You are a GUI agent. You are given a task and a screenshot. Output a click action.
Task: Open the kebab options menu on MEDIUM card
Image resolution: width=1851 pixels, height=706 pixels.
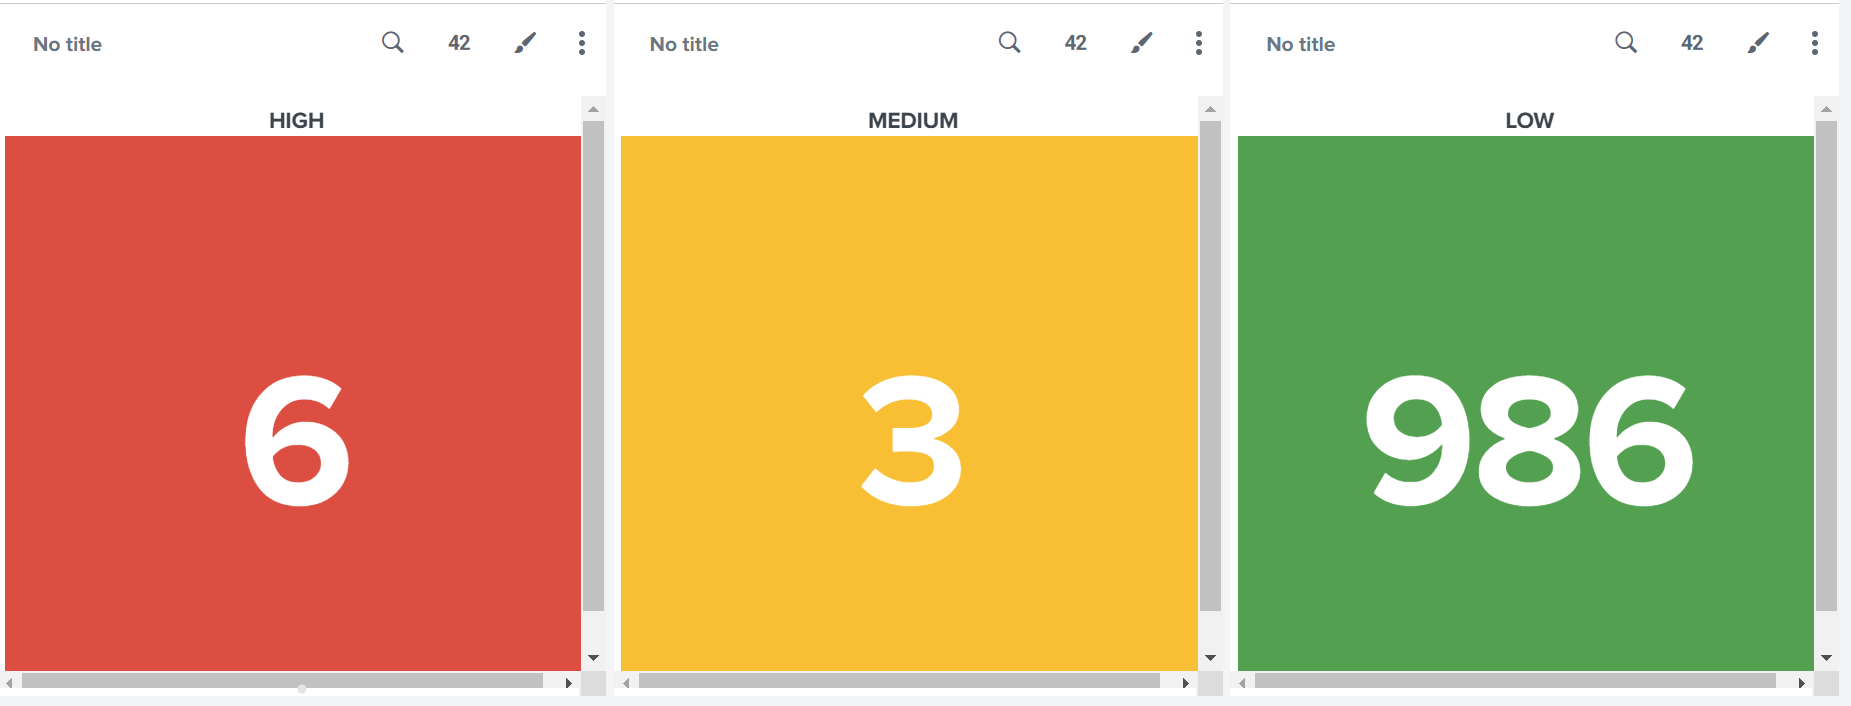1197,43
